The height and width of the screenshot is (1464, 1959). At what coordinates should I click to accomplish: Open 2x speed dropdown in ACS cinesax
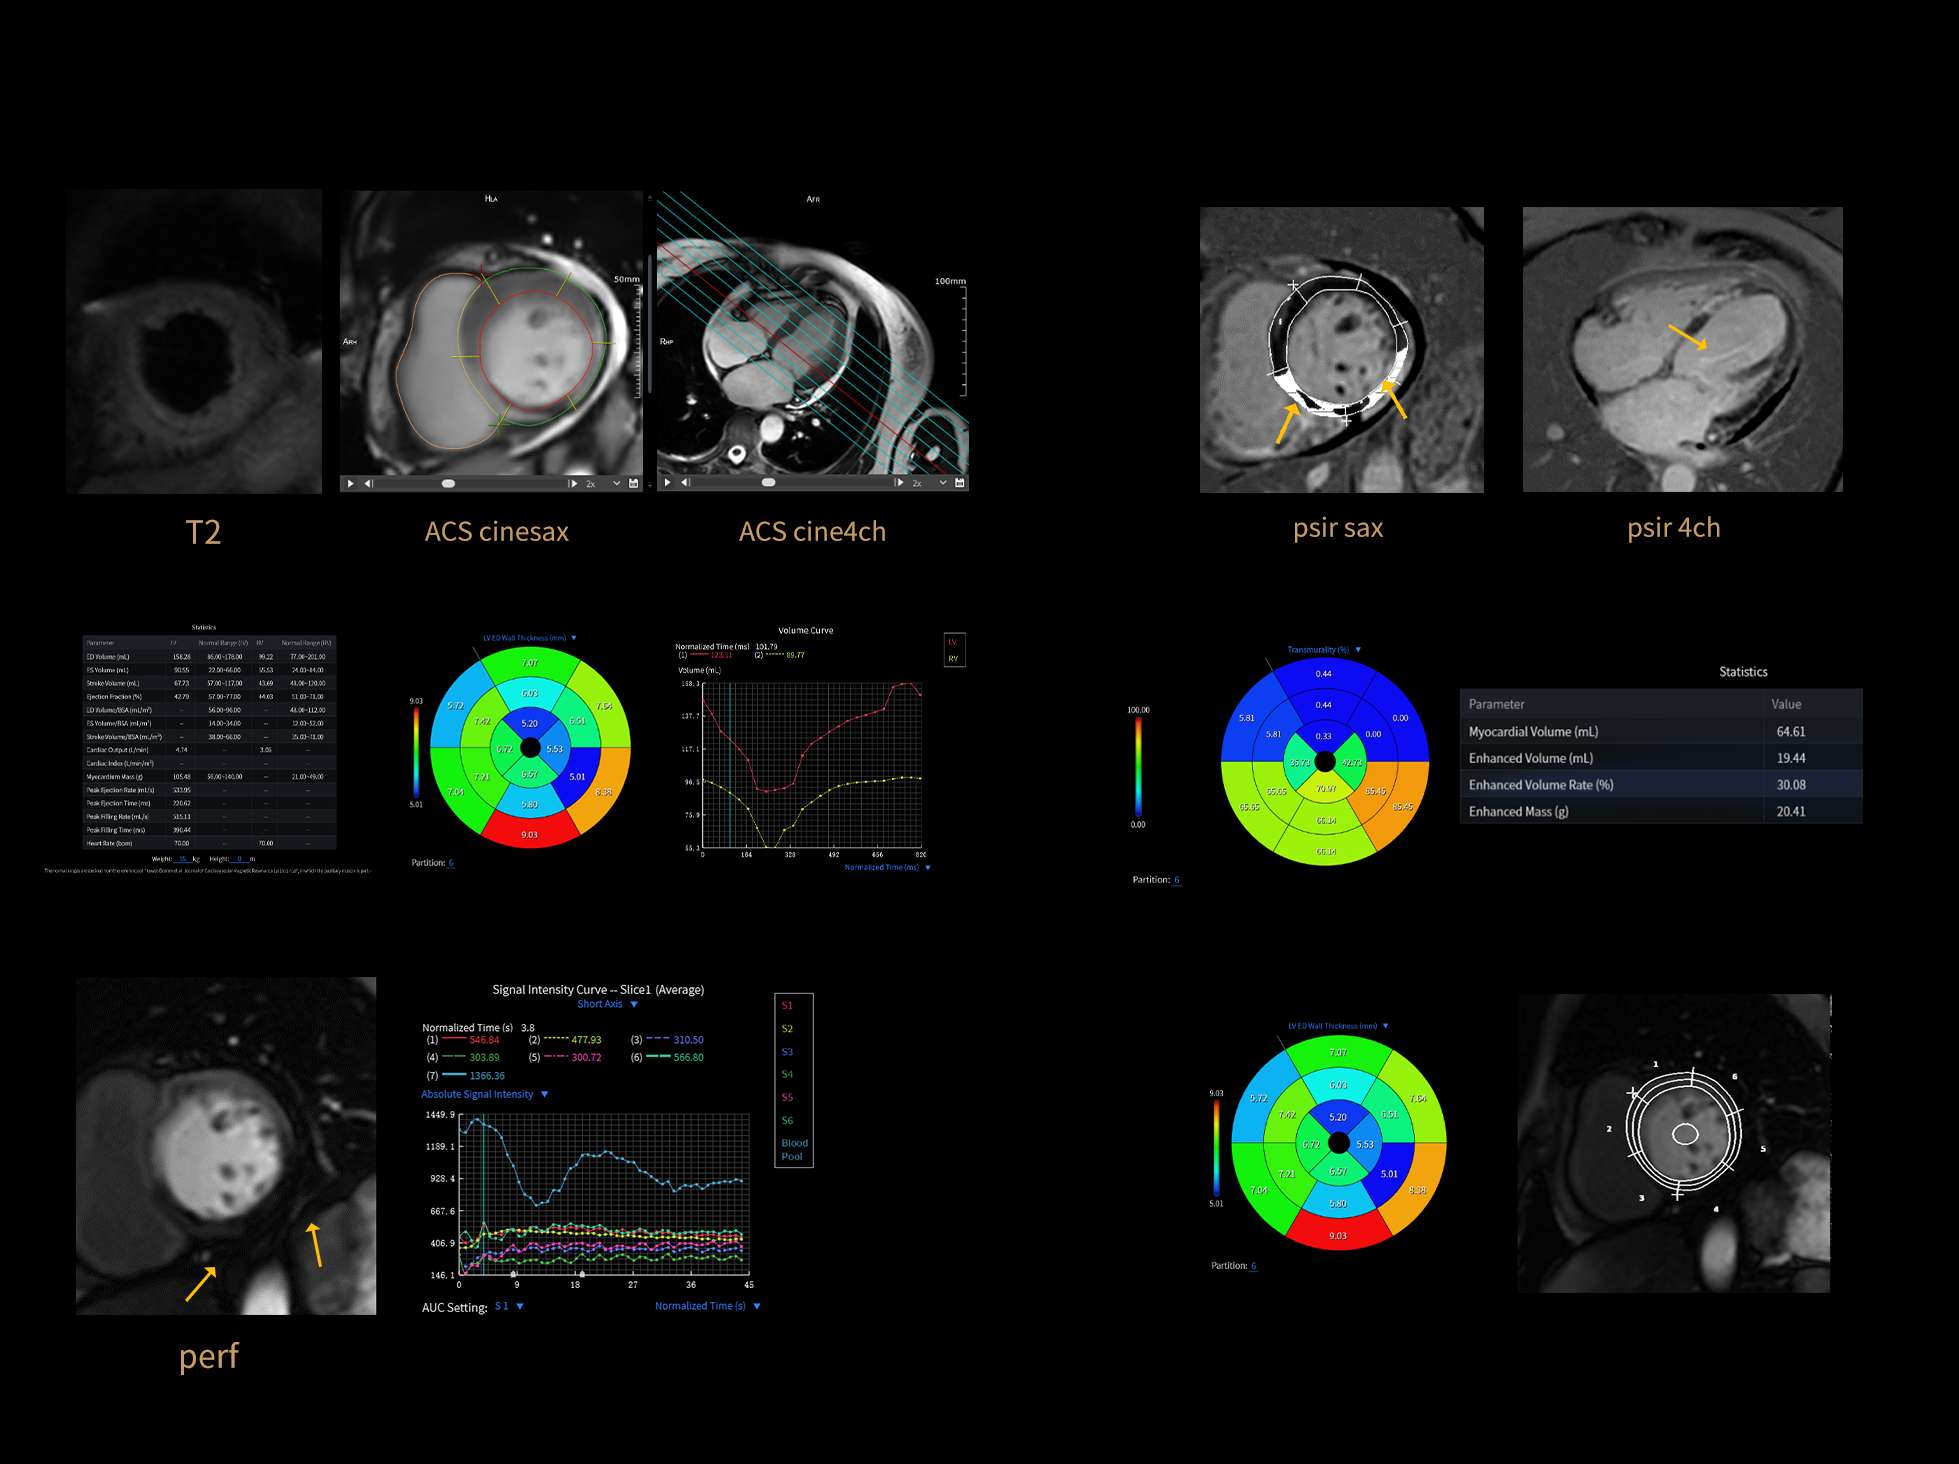coord(616,483)
